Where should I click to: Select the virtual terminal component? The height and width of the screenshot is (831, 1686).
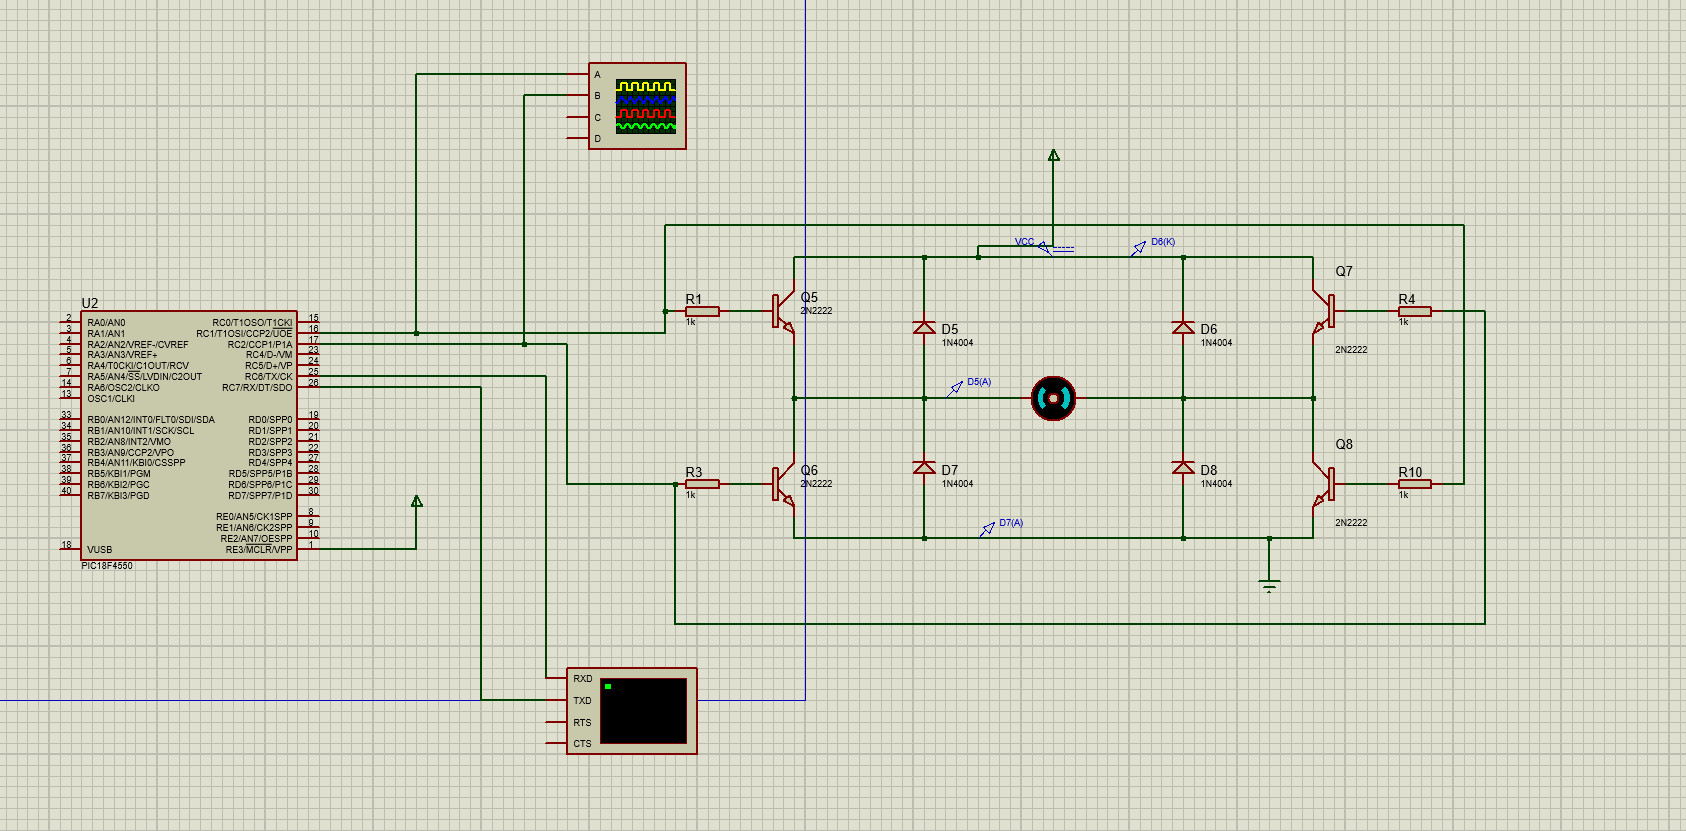pyautogui.click(x=632, y=711)
